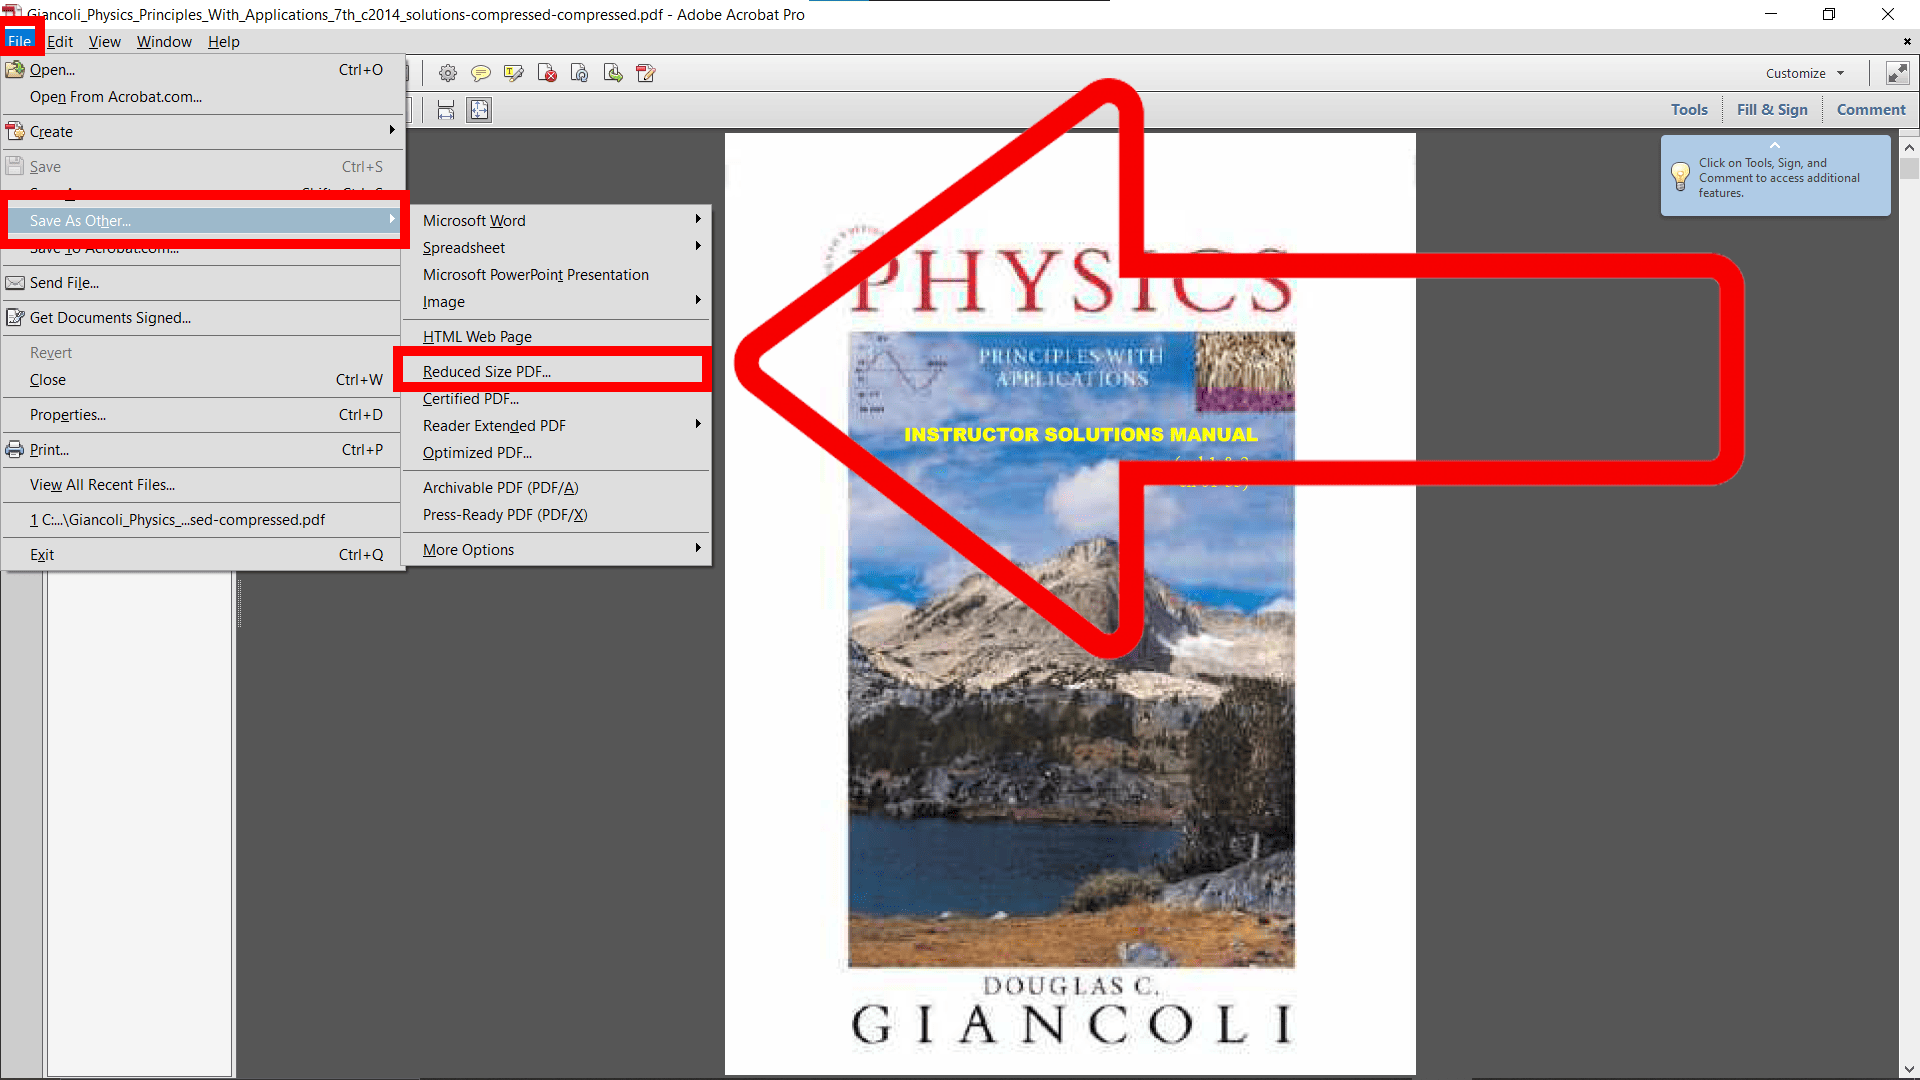The width and height of the screenshot is (1920, 1080).
Task: Select the redaction markup icon
Action: coord(645,72)
